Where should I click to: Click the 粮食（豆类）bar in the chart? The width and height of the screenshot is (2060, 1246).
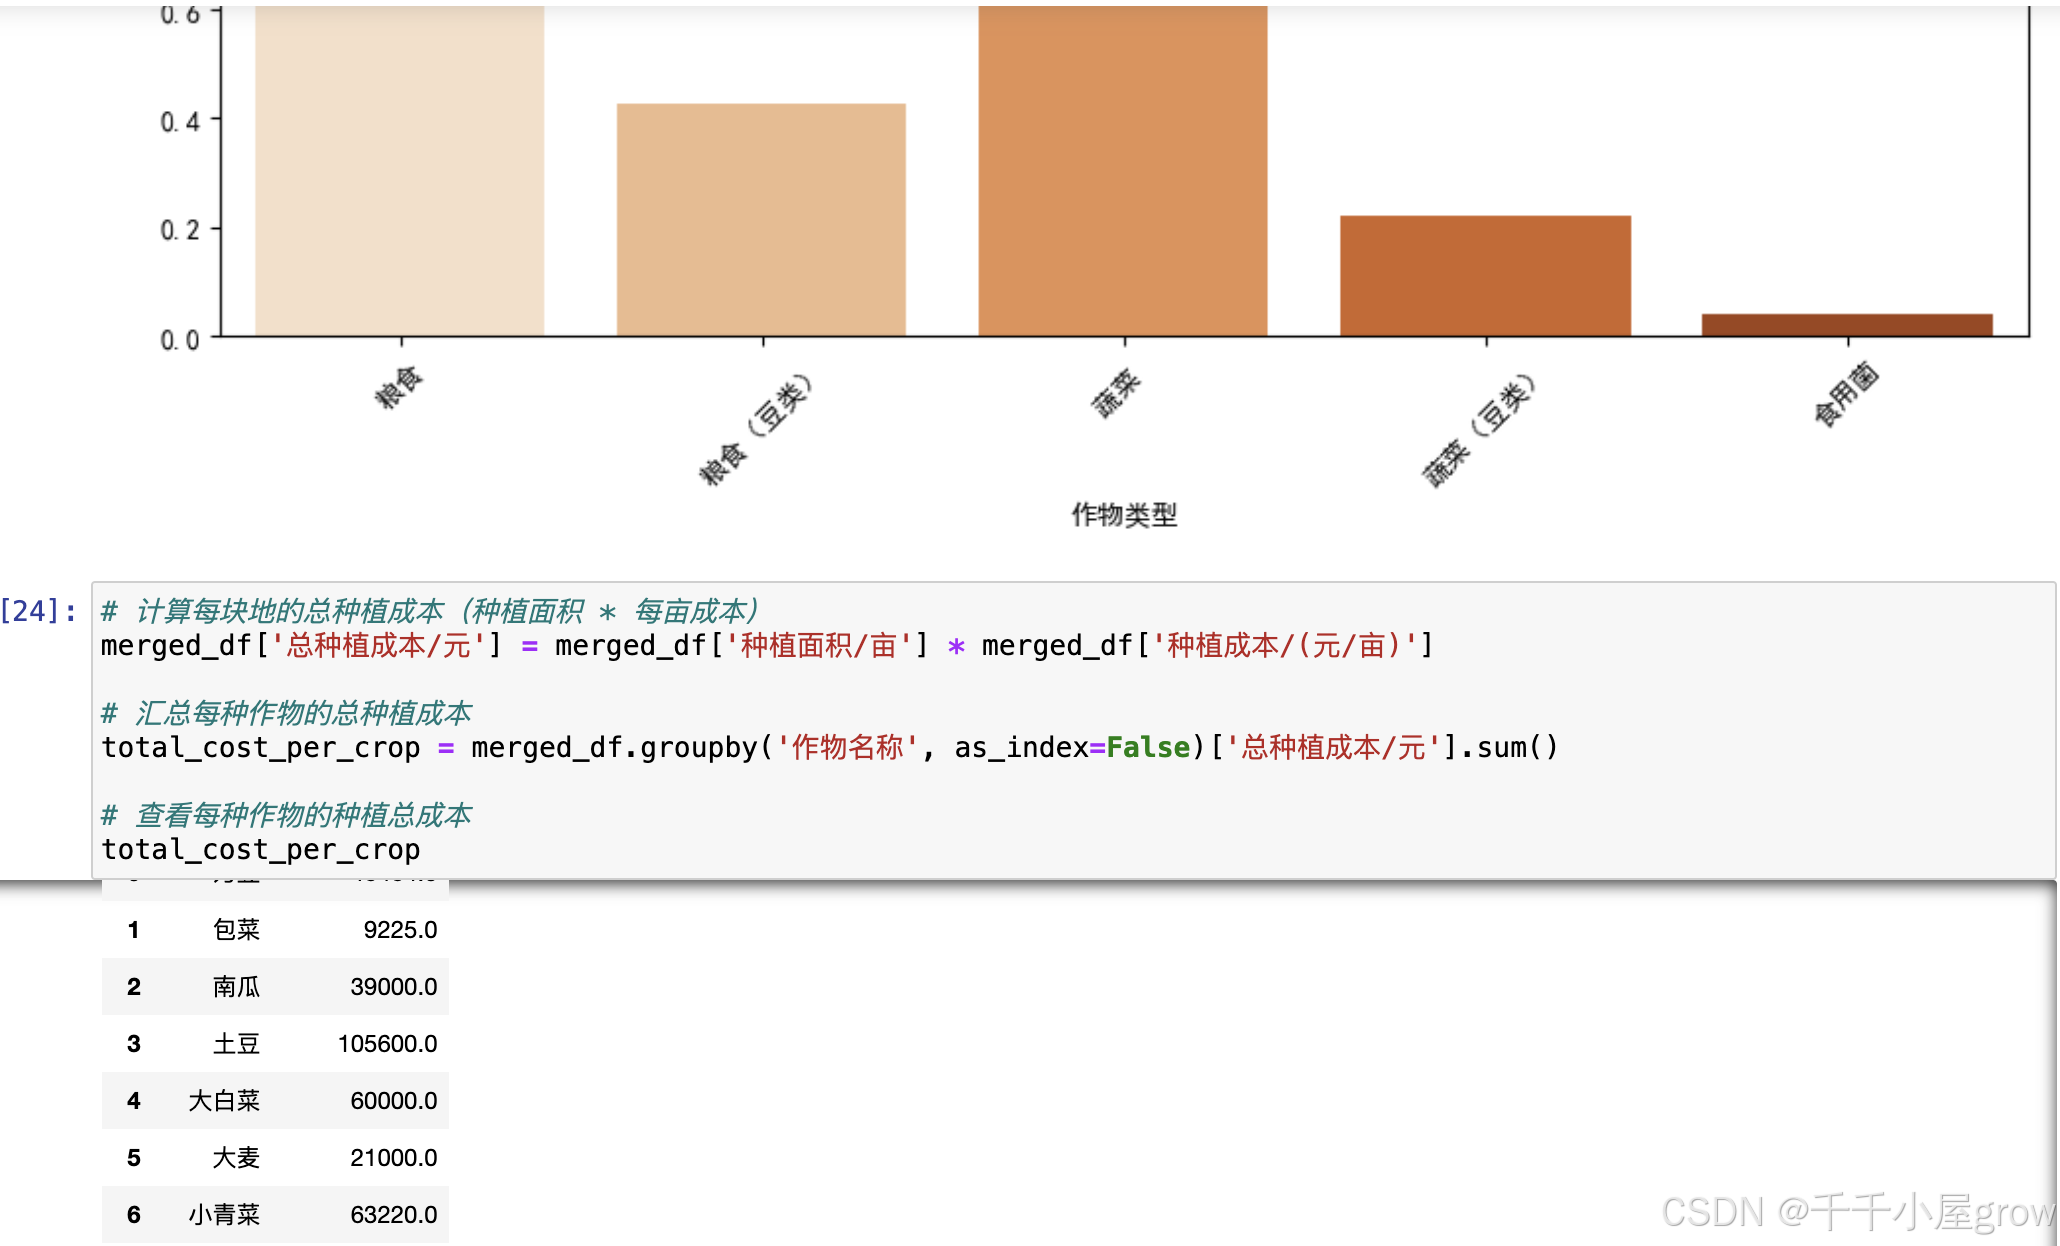click(761, 220)
